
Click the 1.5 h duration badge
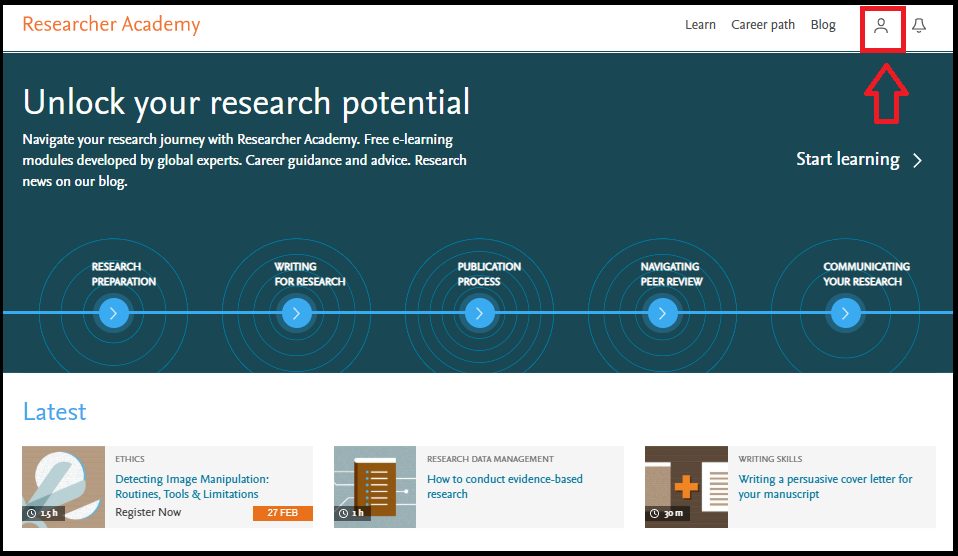(43, 513)
